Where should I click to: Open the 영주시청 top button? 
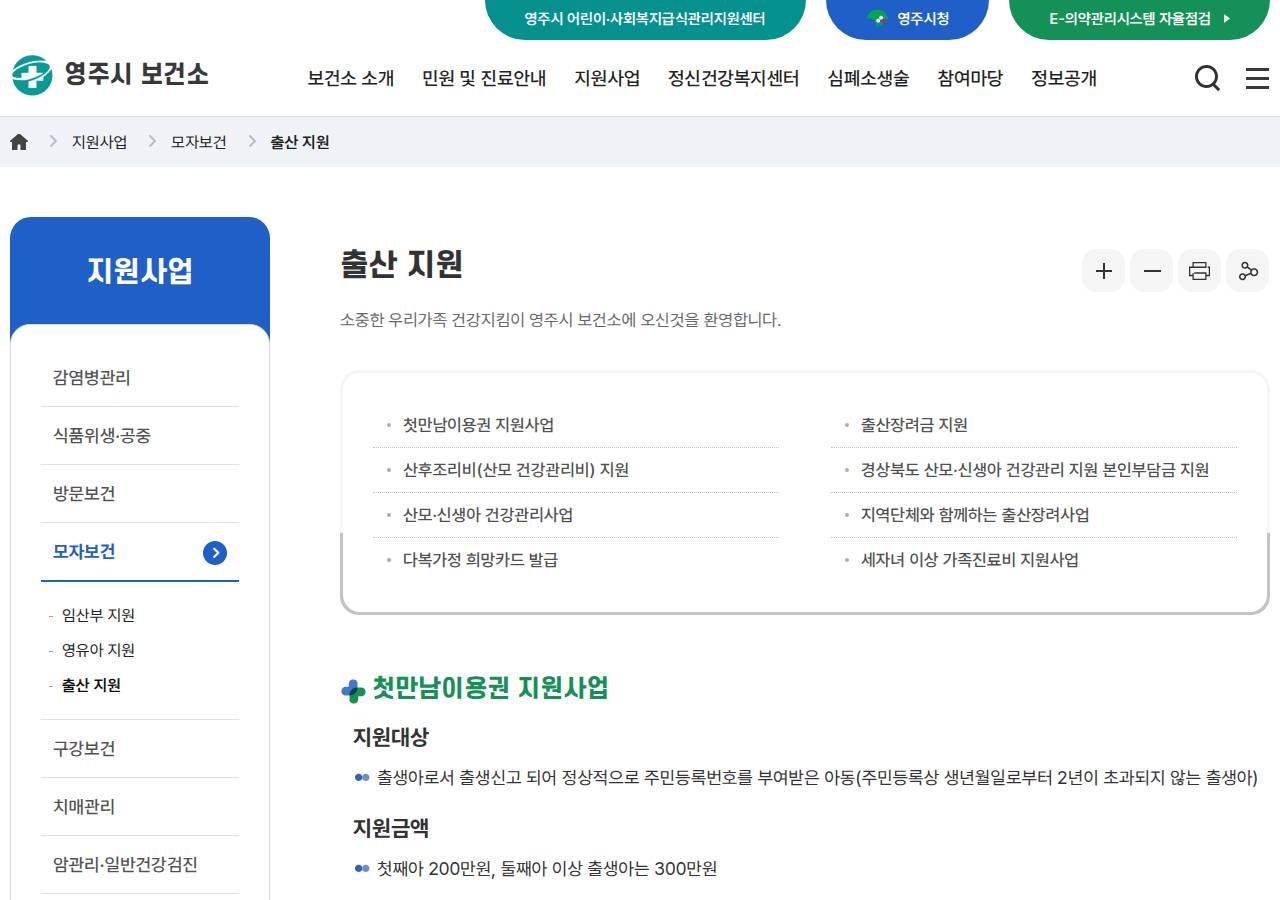pyautogui.click(x=907, y=18)
